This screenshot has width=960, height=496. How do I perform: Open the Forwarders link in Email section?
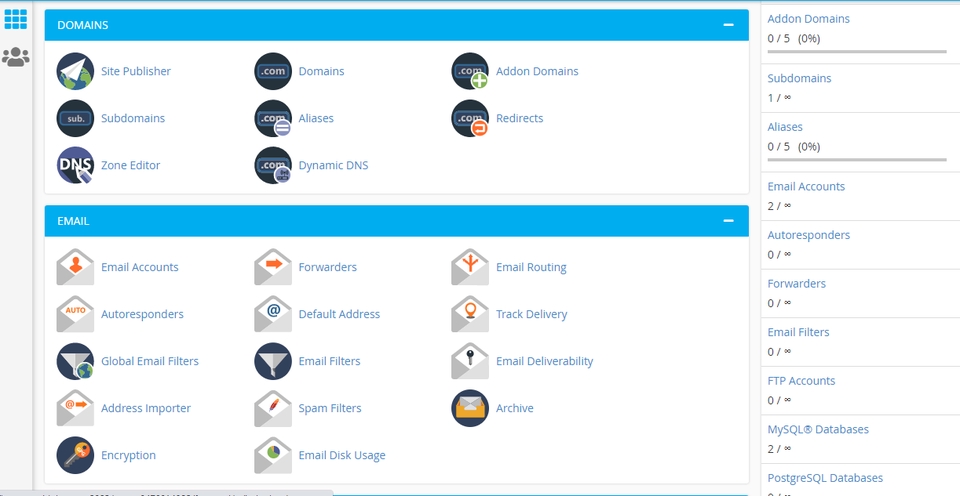click(x=328, y=267)
